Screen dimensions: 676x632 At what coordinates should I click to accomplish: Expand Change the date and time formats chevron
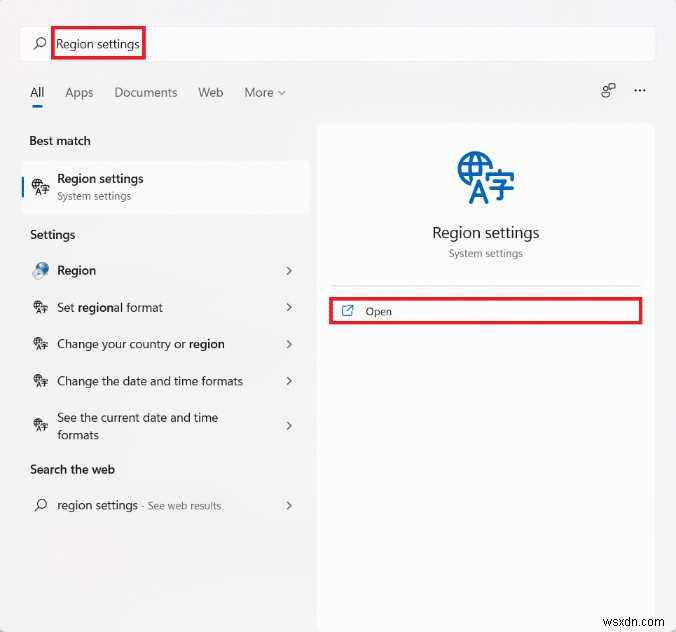(289, 381)
